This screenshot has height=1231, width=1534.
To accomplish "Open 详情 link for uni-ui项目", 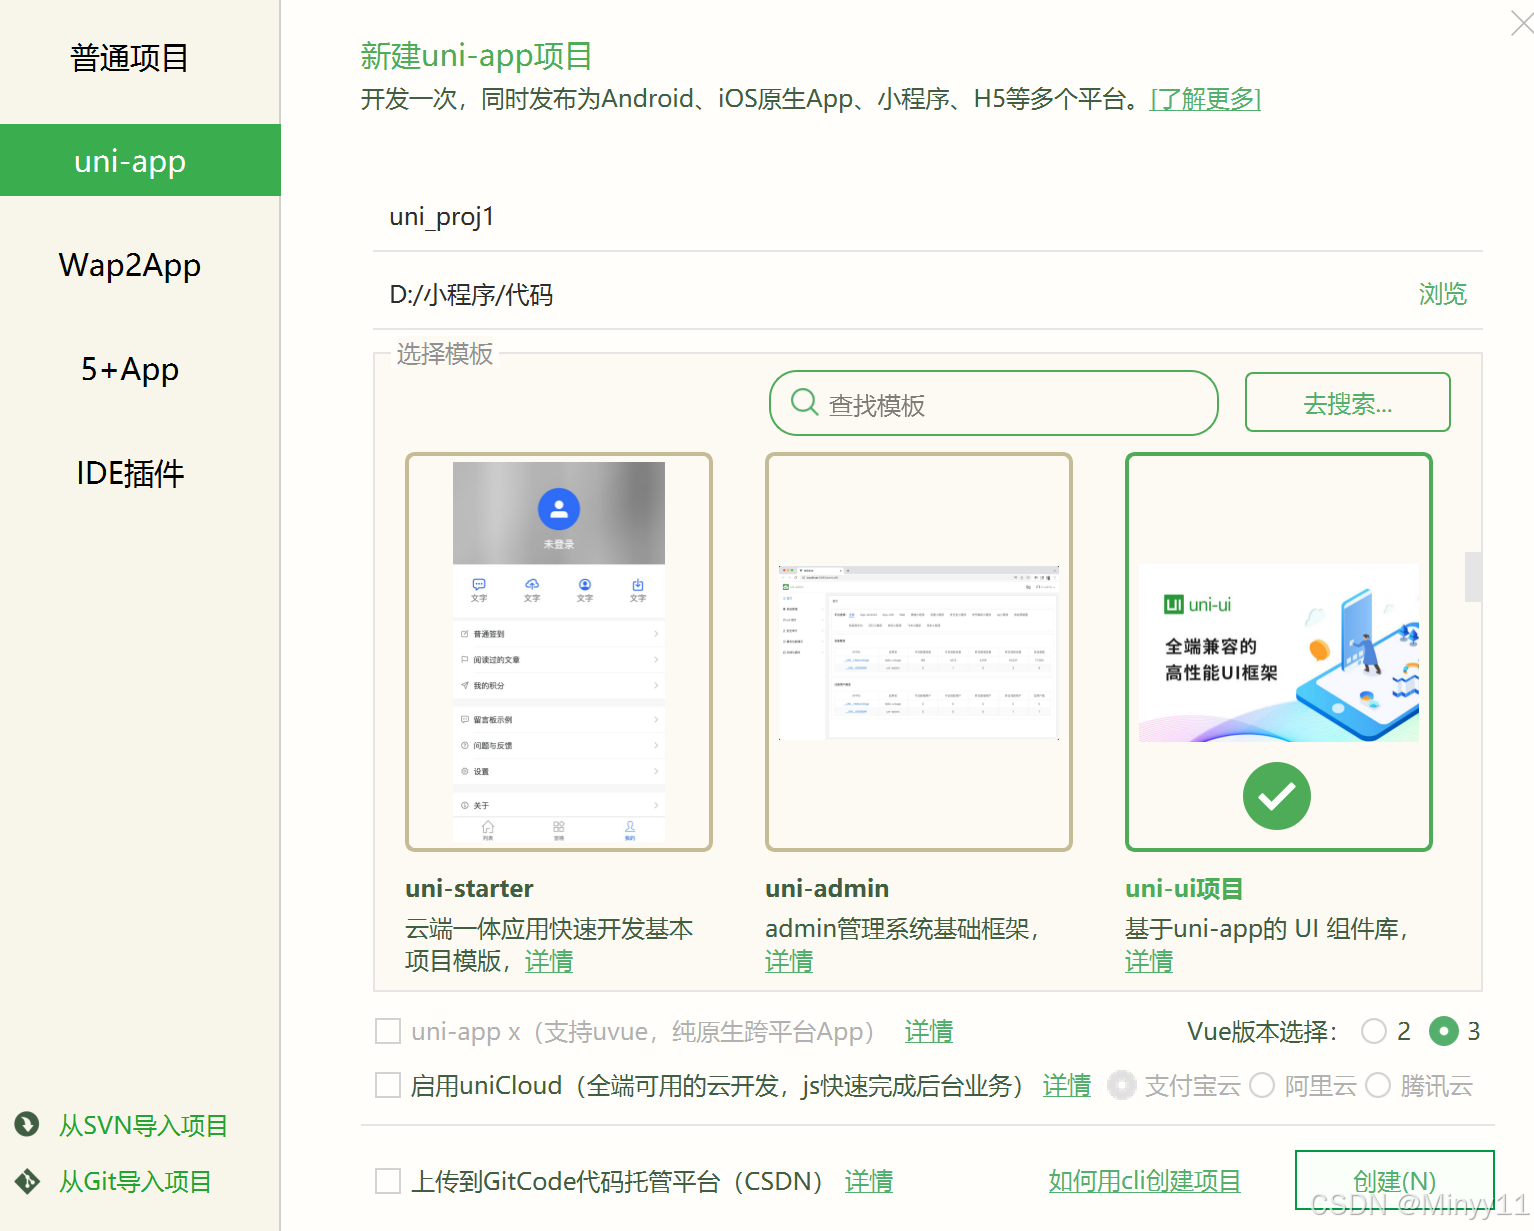I will (x=1149, y=961).
